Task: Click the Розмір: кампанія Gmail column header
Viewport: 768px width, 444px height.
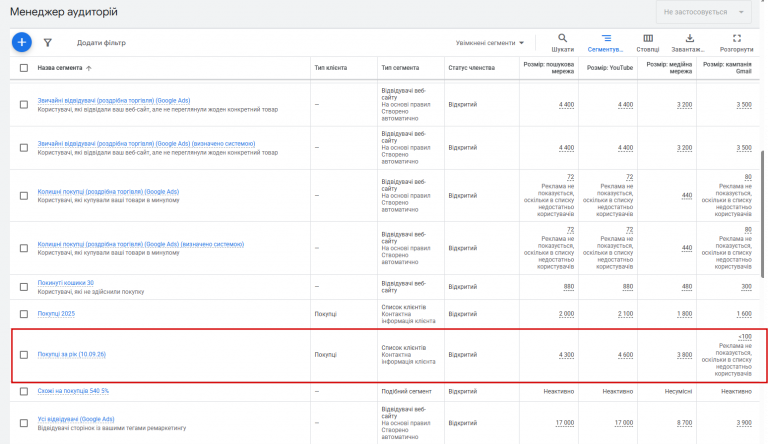Action: pos(727,68)
